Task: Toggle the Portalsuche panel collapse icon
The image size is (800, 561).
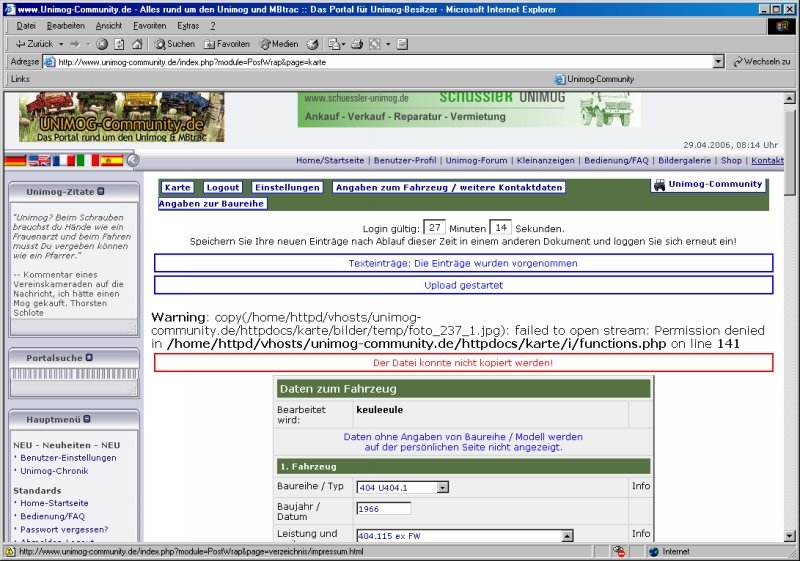Action: click(89, 357)
